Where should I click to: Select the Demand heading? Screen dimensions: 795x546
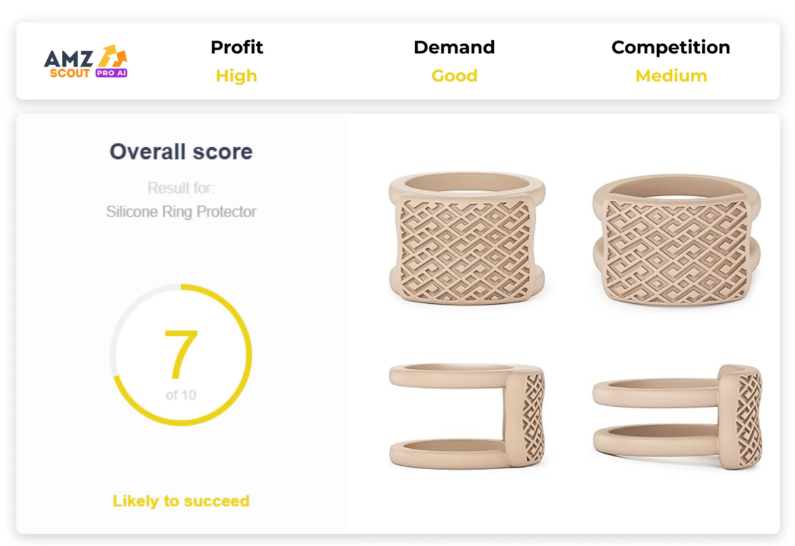tap(454, 47)
